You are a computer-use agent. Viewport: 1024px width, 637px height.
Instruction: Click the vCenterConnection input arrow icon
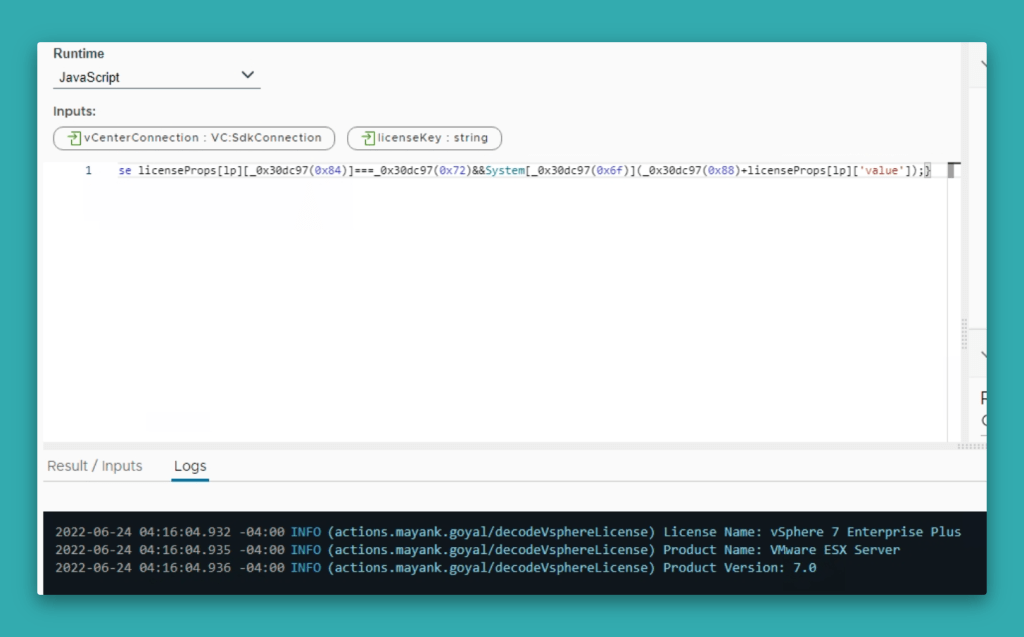coord(74,138)
